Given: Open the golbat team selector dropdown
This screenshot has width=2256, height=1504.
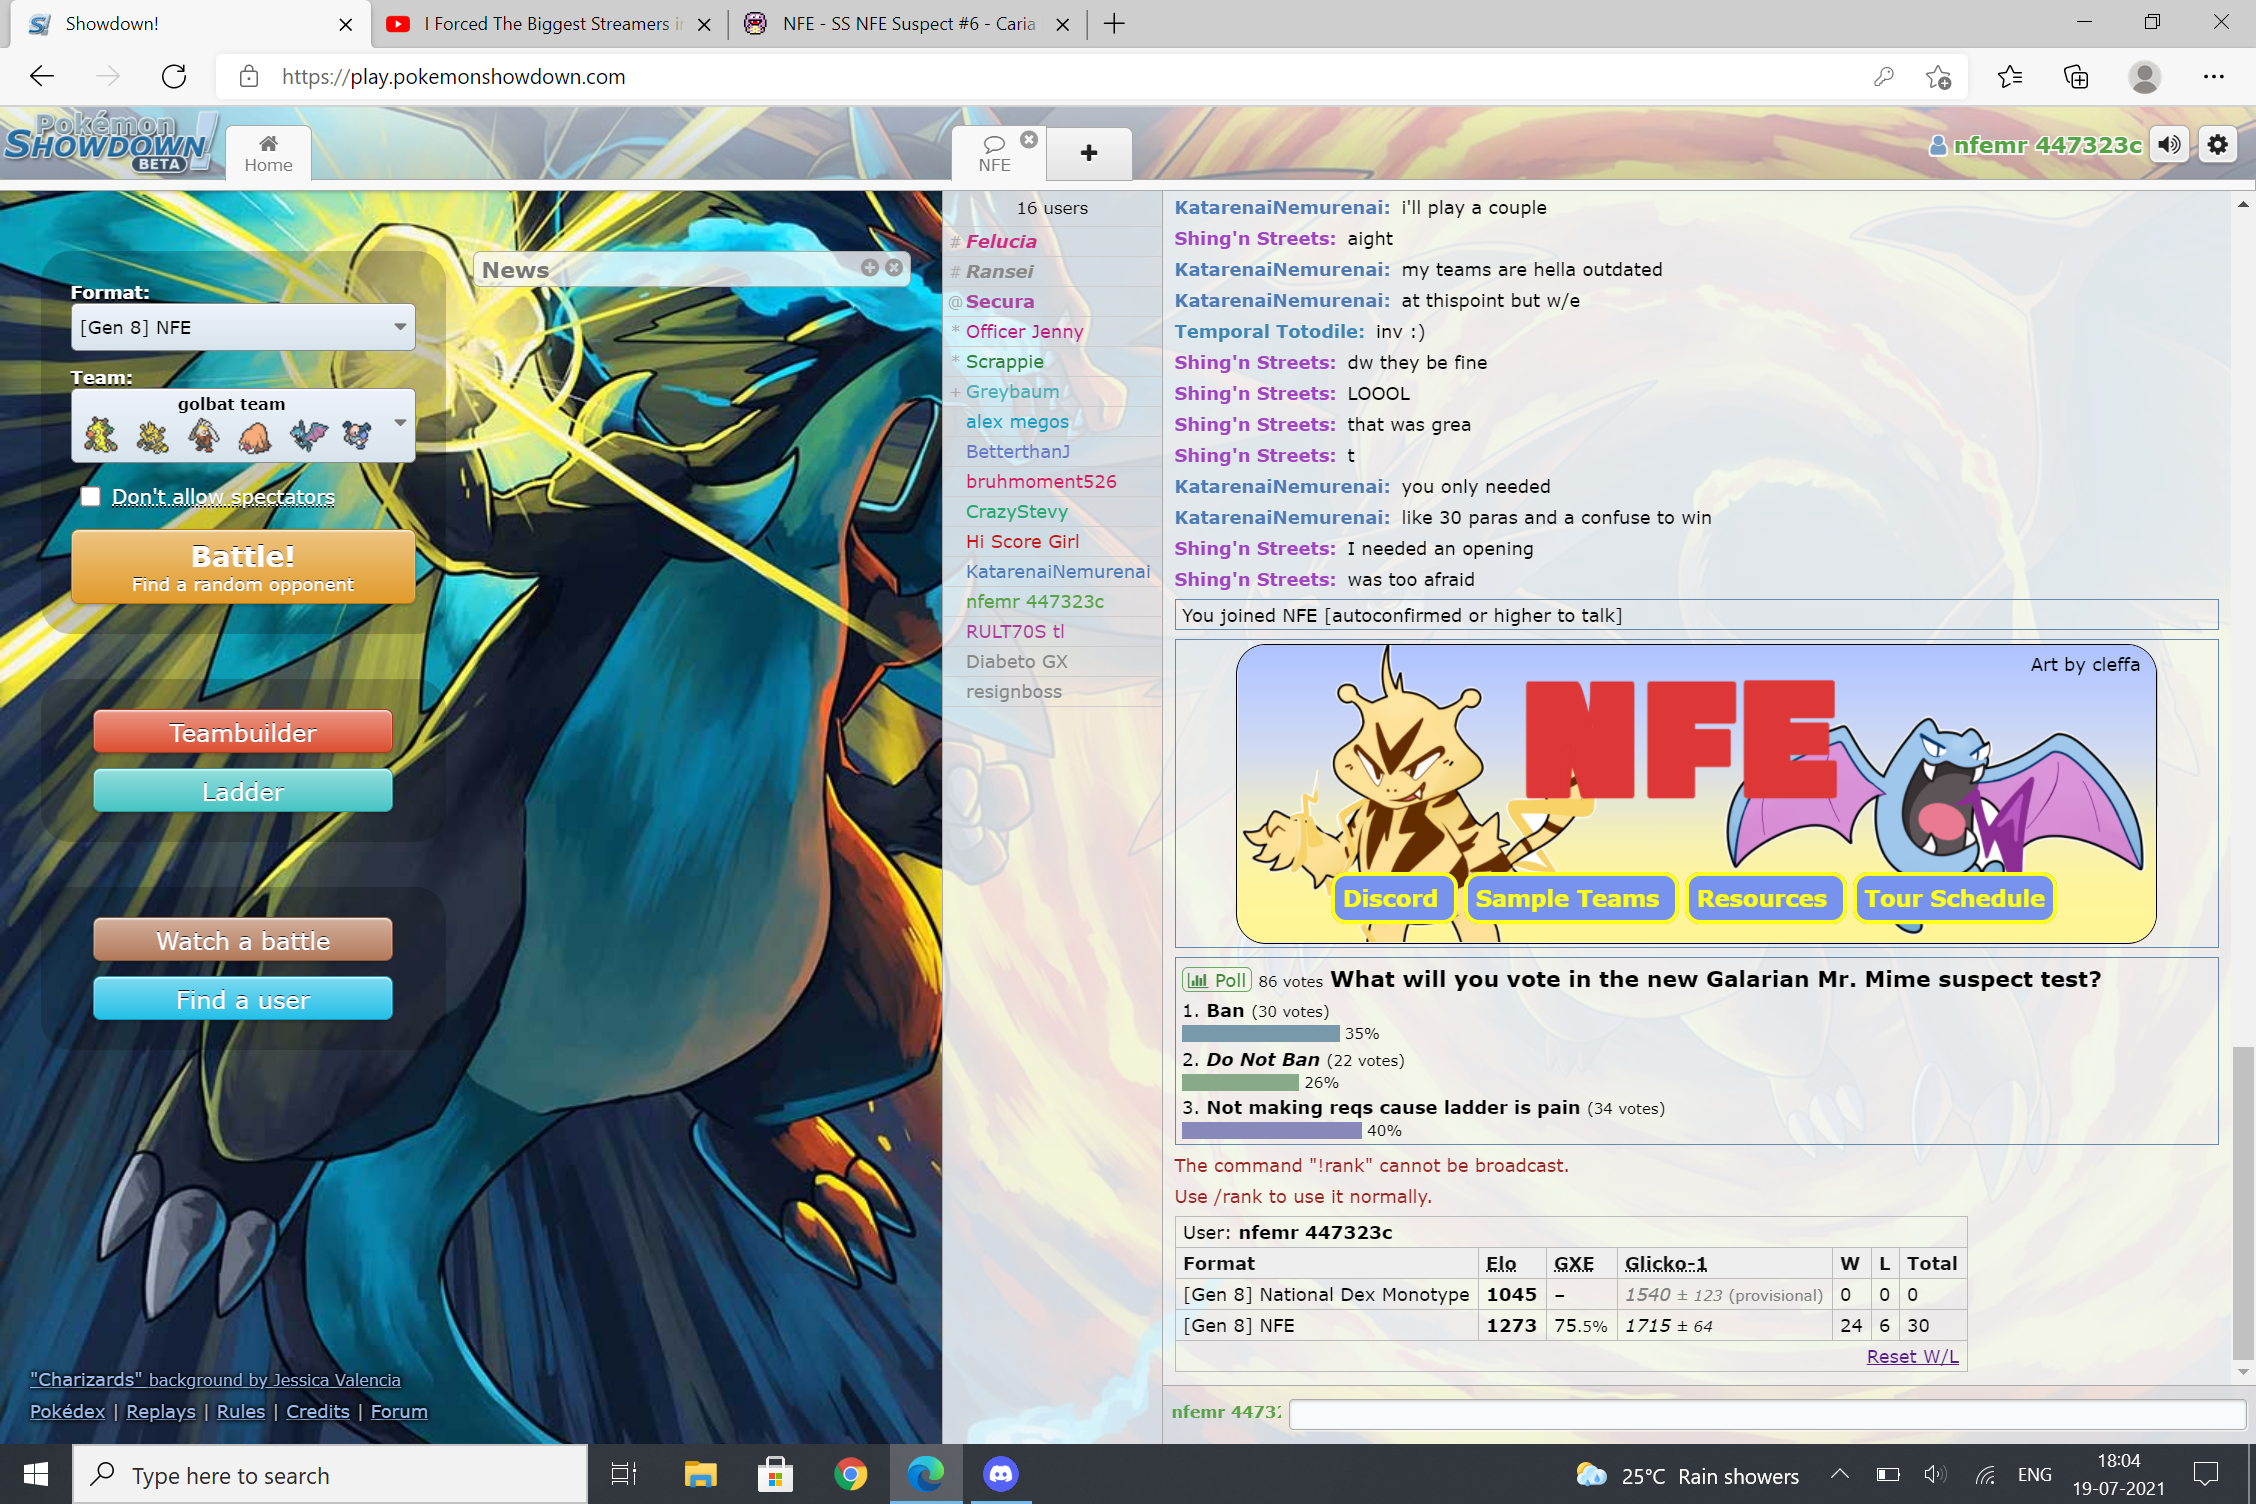Looking at the screenshot, I should (243, 426).
